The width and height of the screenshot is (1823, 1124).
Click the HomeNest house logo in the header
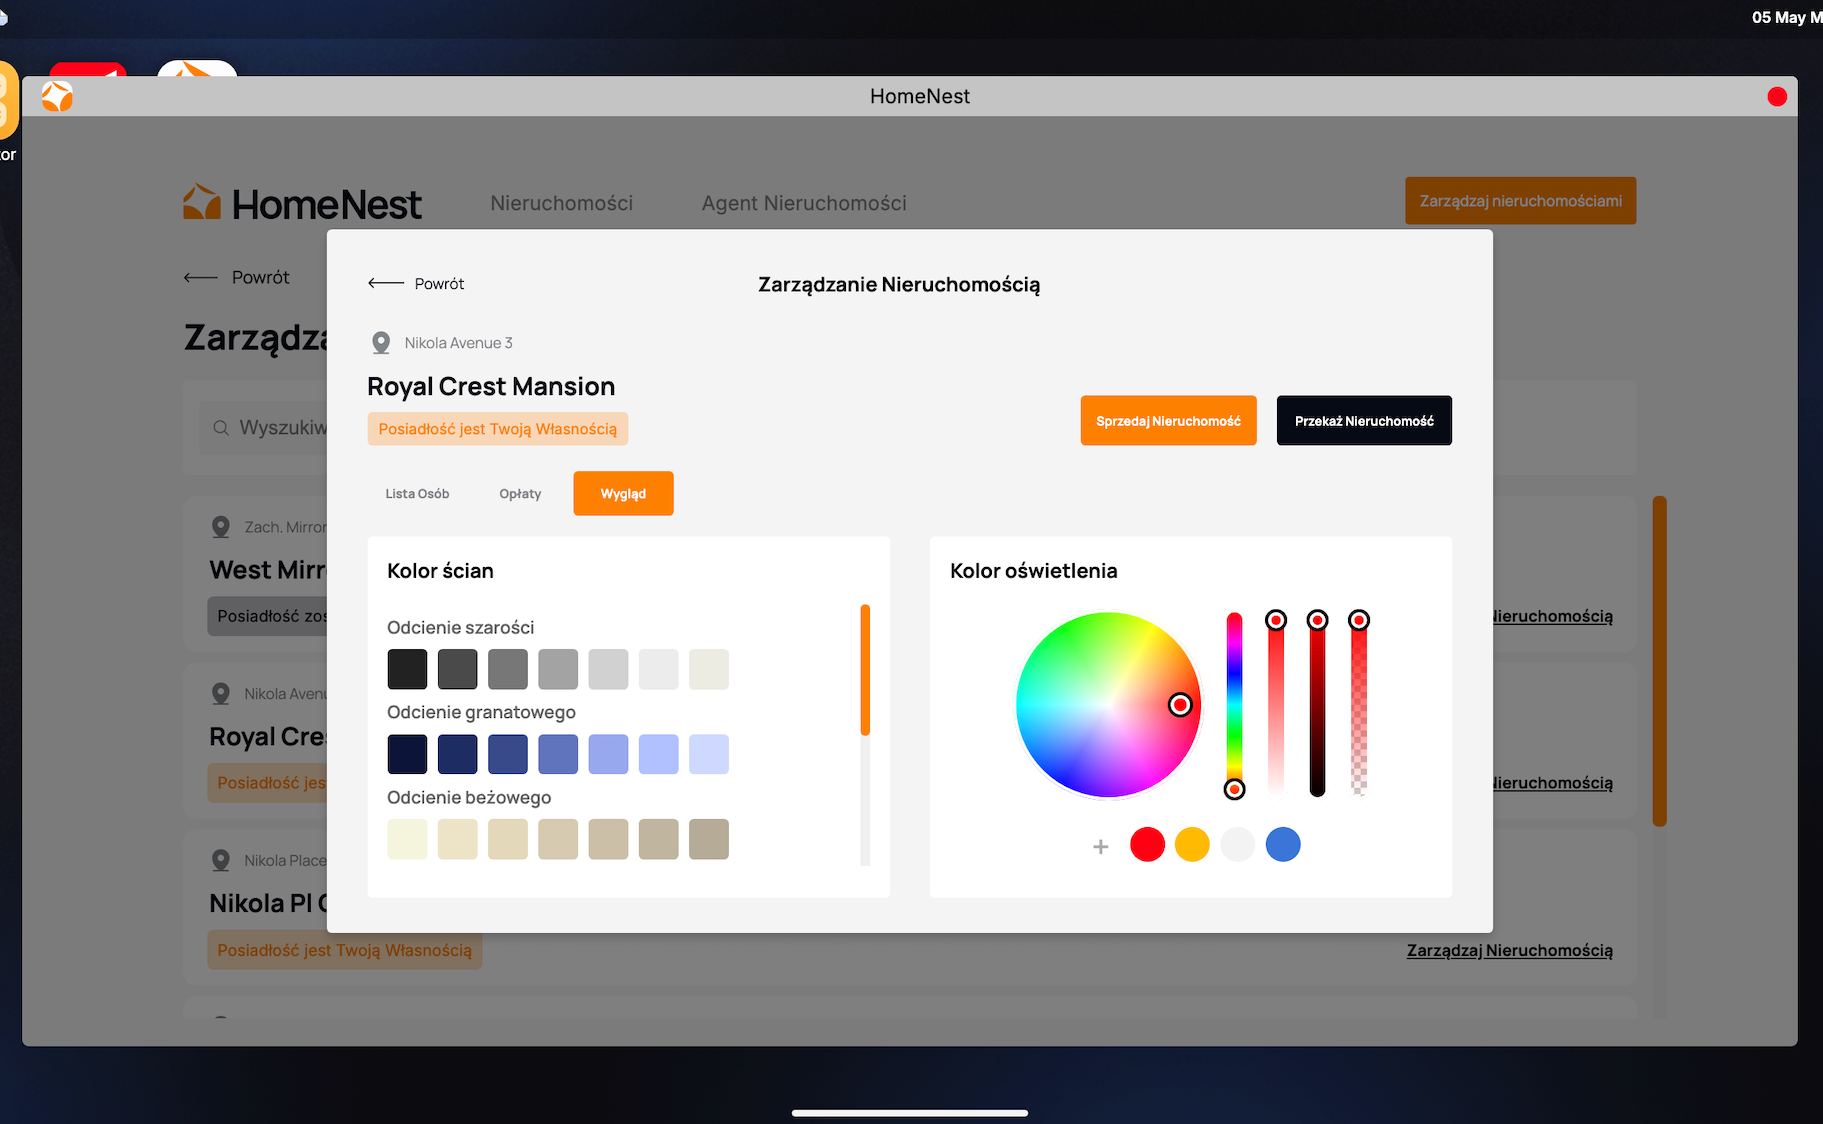(x=202, y=203)
